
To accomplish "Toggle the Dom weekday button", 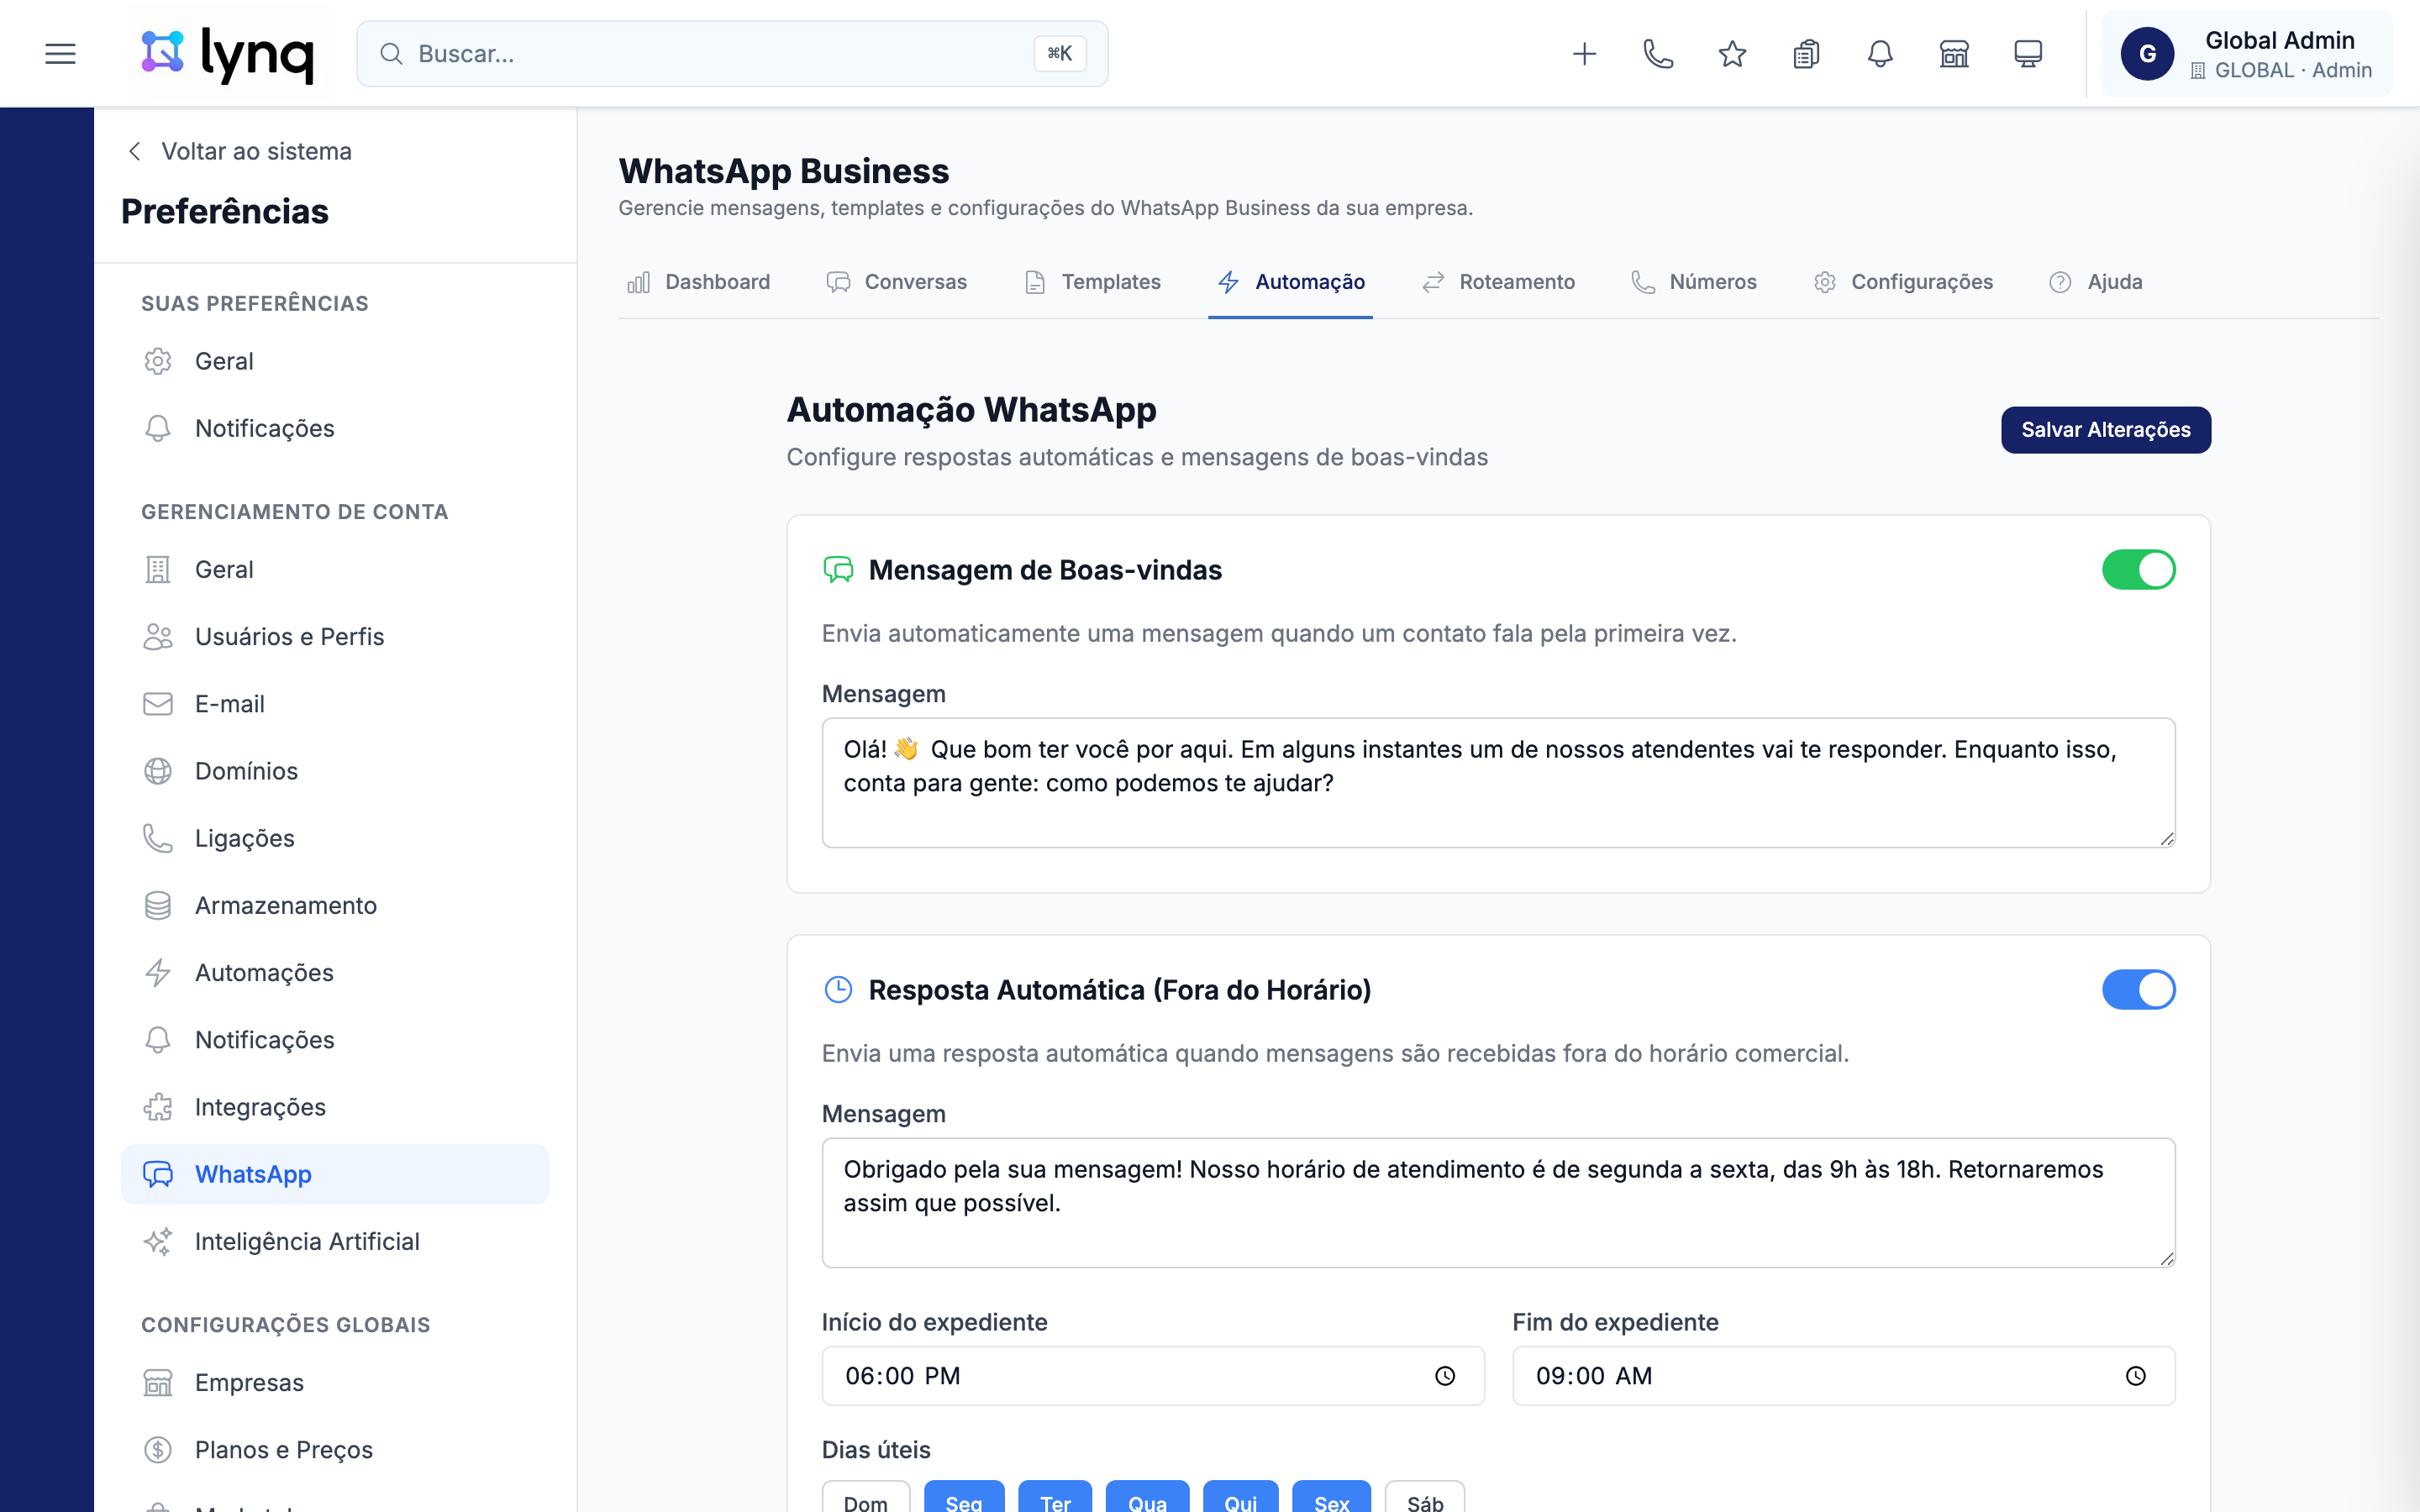I will coord(866,1497).
